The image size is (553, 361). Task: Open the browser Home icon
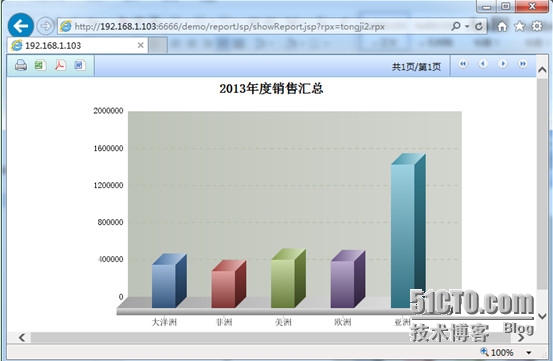tap(502, 26)
